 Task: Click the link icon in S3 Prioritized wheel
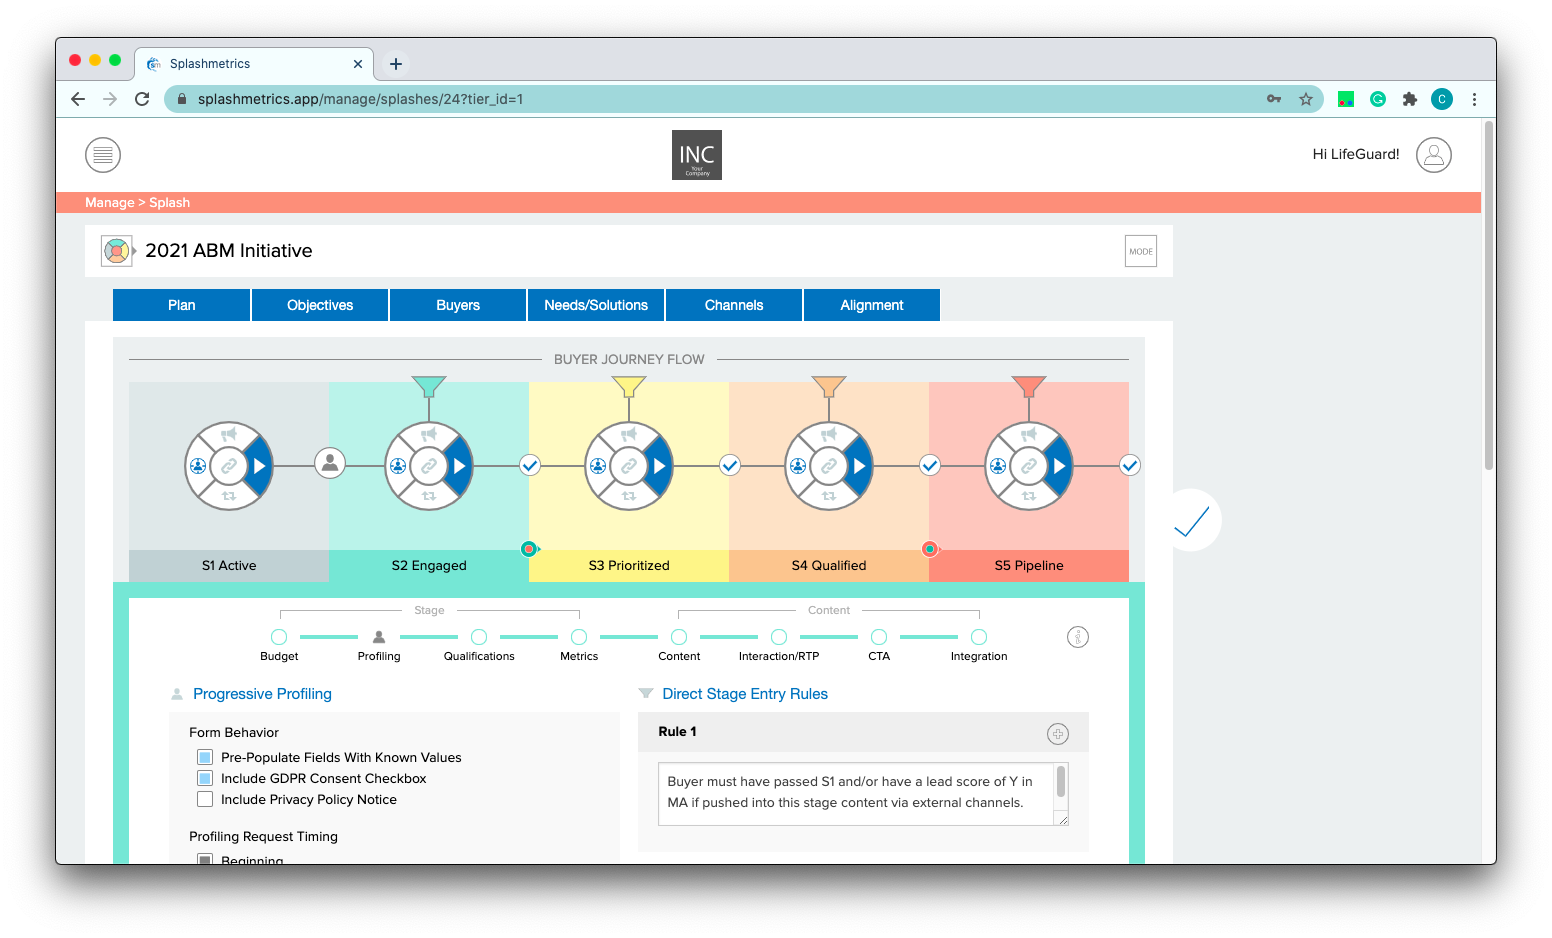tap(629, 466)
